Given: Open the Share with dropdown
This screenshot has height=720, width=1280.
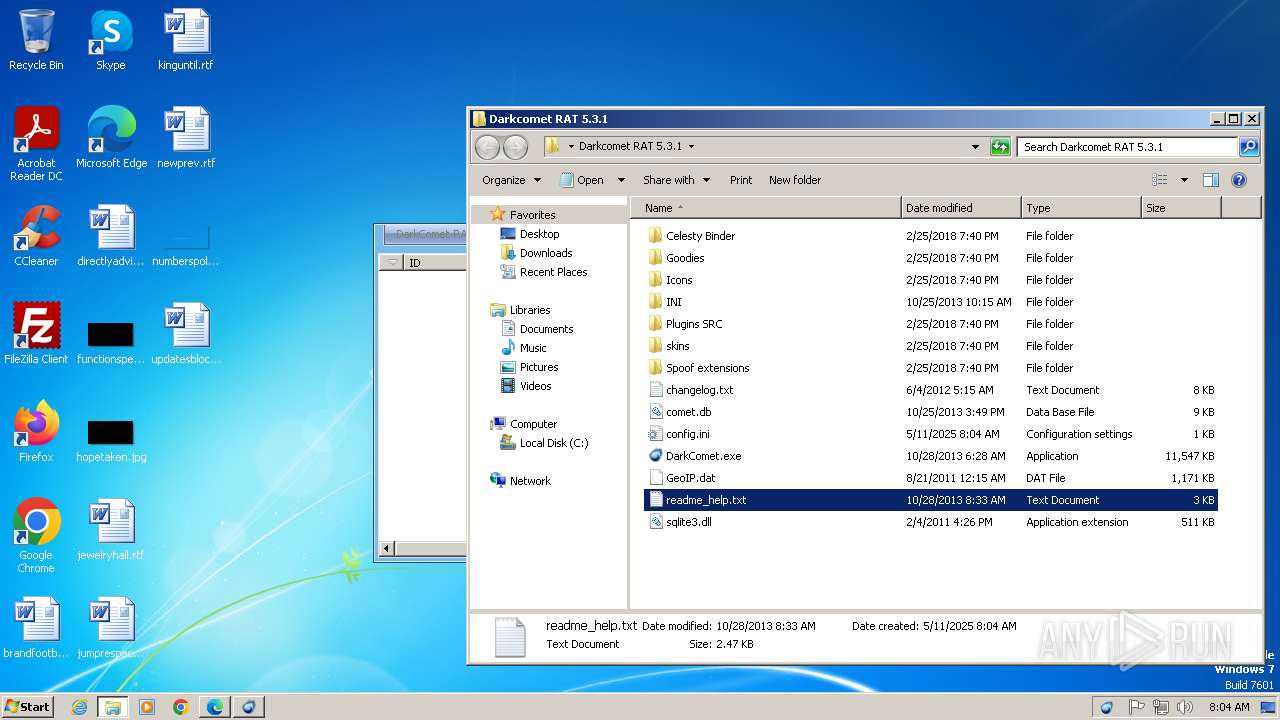Looking at the screenshot, I should click(676, 180).
